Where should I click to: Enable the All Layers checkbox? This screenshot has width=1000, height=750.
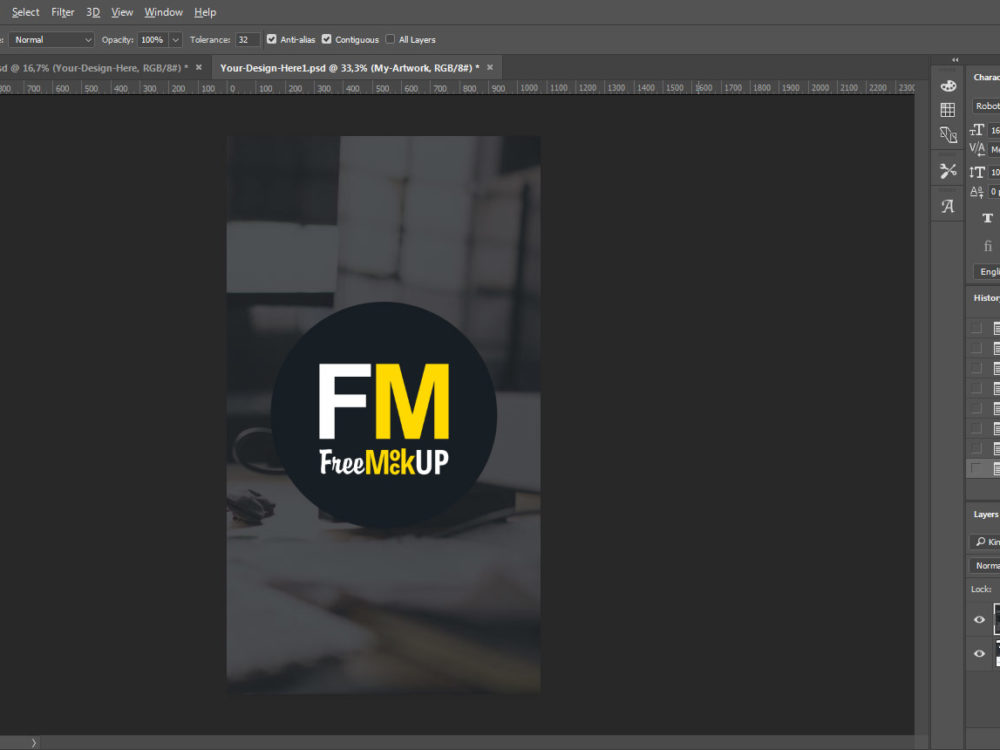tap(390, 39)
